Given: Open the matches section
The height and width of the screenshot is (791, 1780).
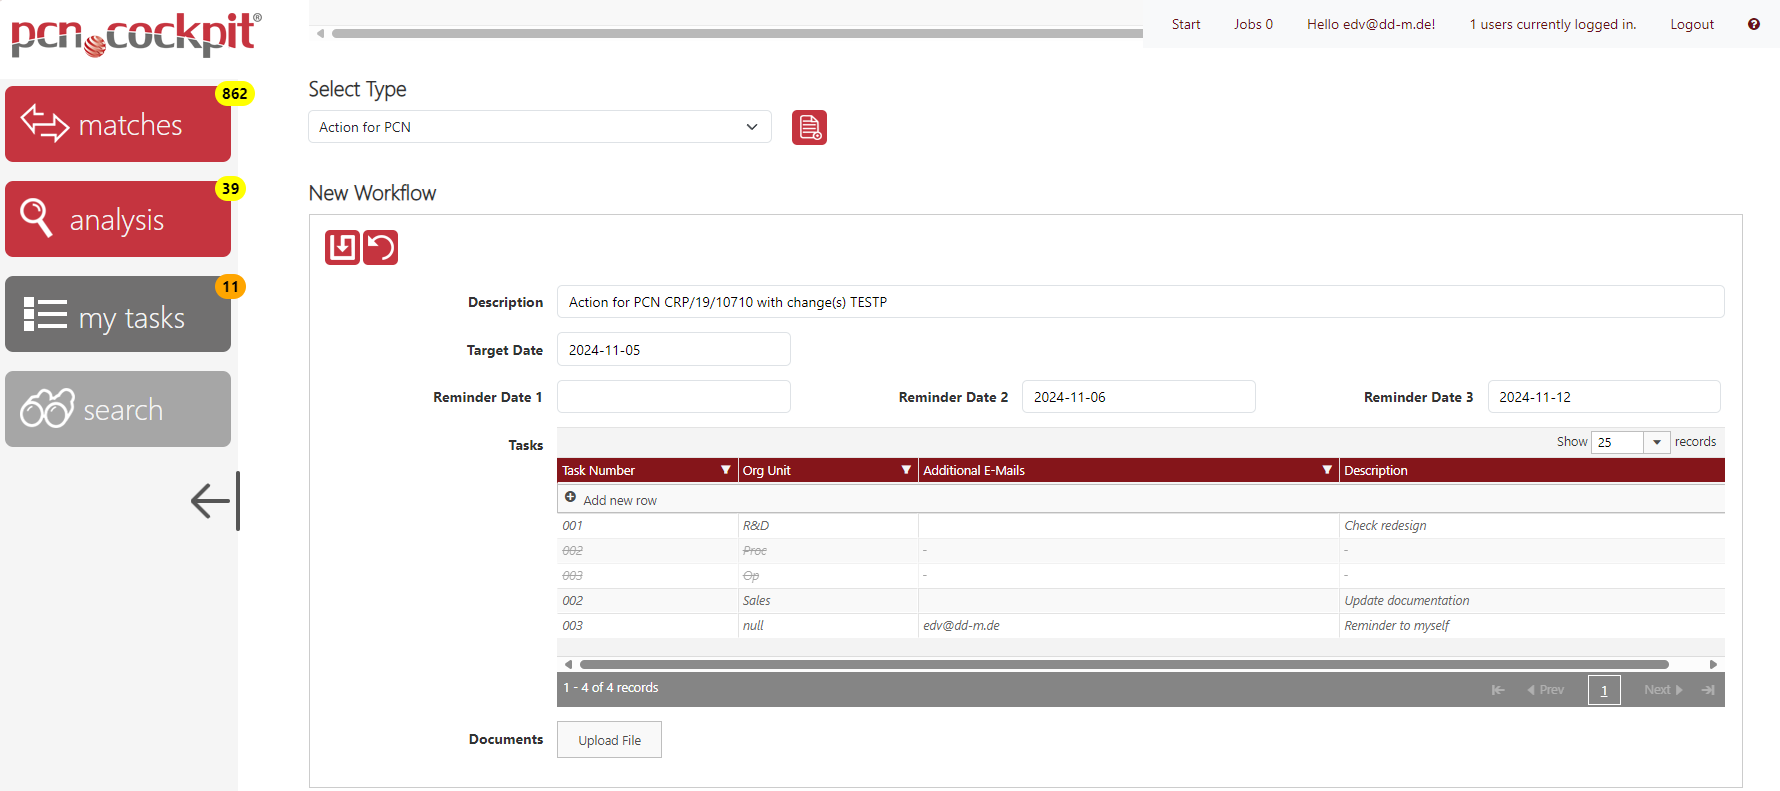Looking at the screenshot, I should (x=118, y=124).
